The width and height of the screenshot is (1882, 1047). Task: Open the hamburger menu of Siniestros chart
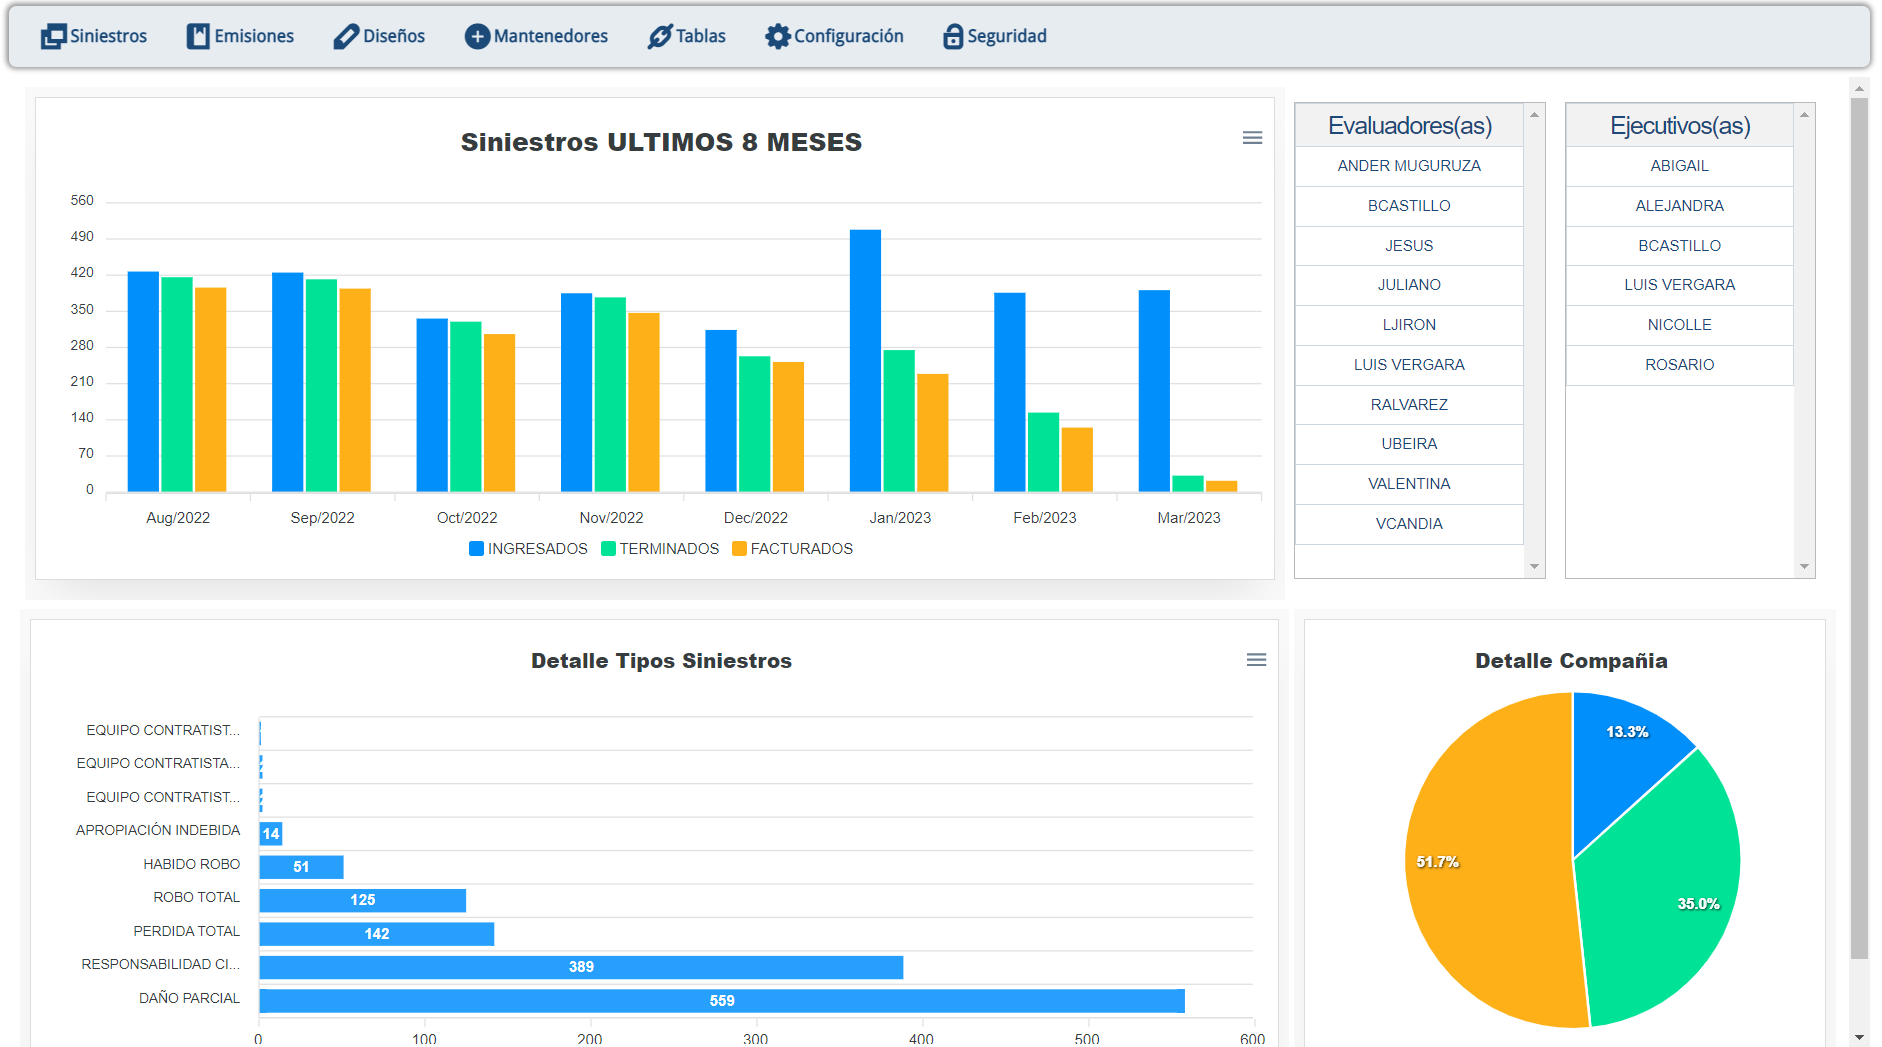coord(1252,138)
